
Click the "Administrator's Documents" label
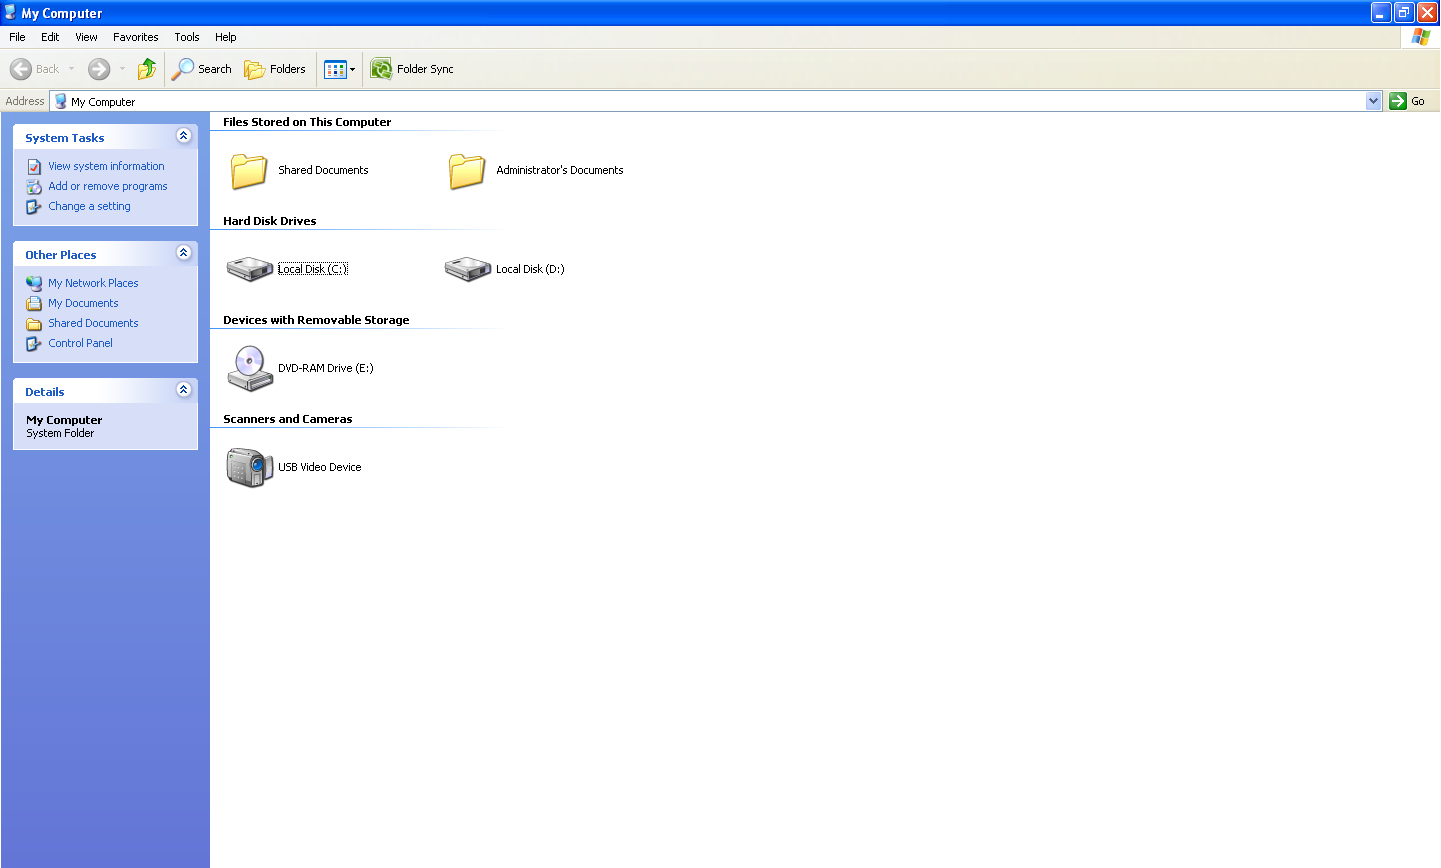[560, 170]
